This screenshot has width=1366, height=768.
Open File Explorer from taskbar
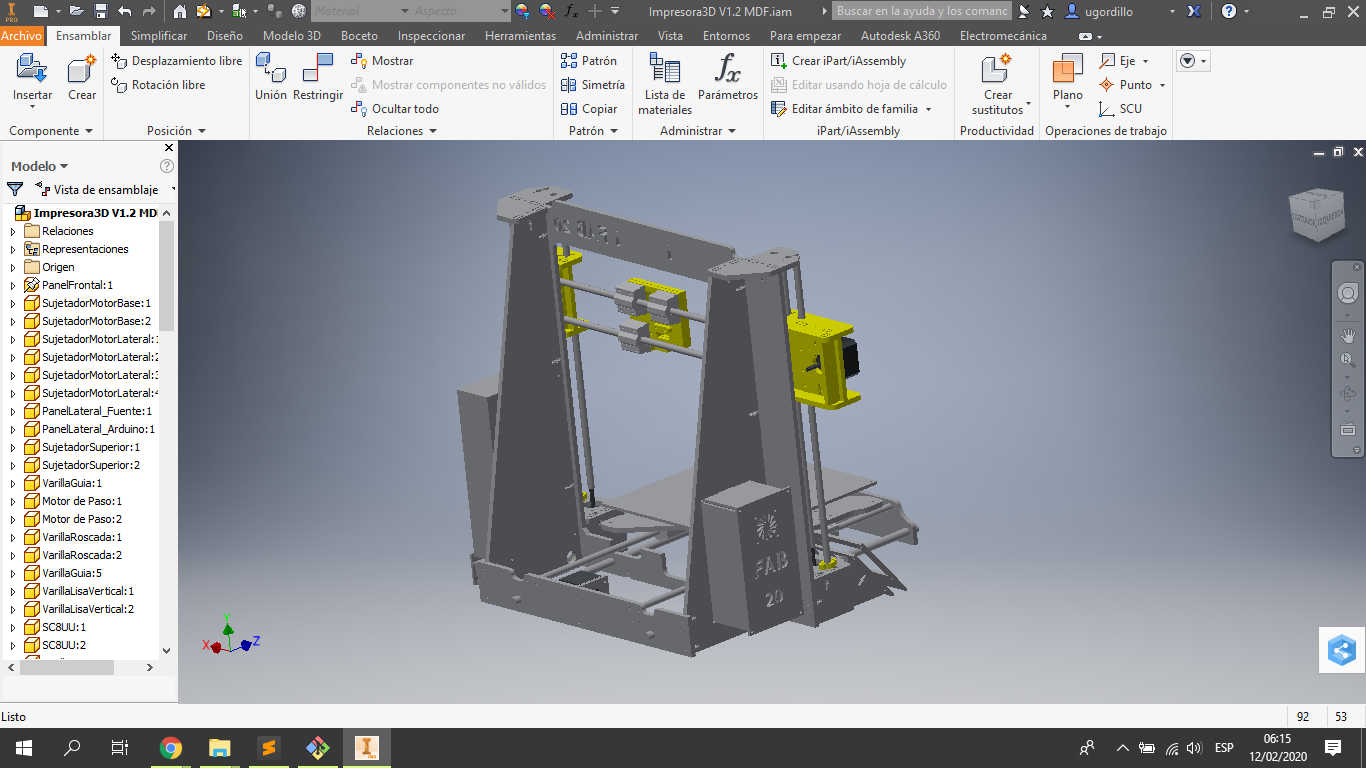coord(219,748)
